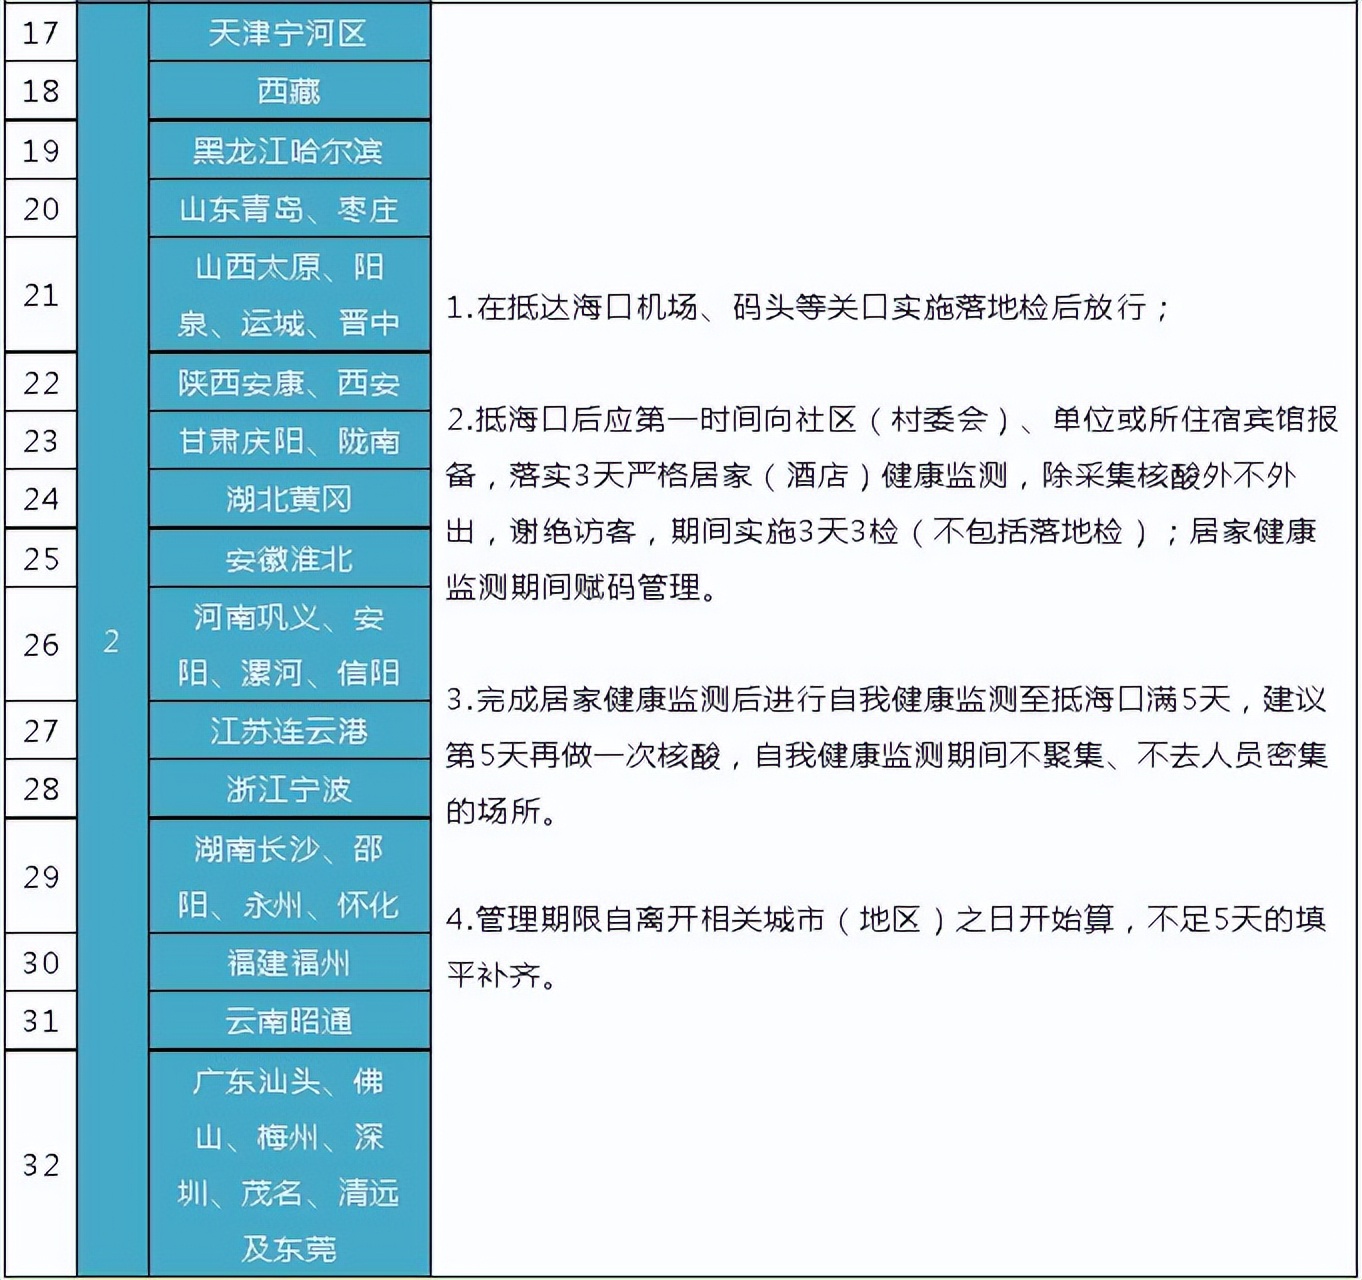Click row number 26 cell

(x=41, y=644)
